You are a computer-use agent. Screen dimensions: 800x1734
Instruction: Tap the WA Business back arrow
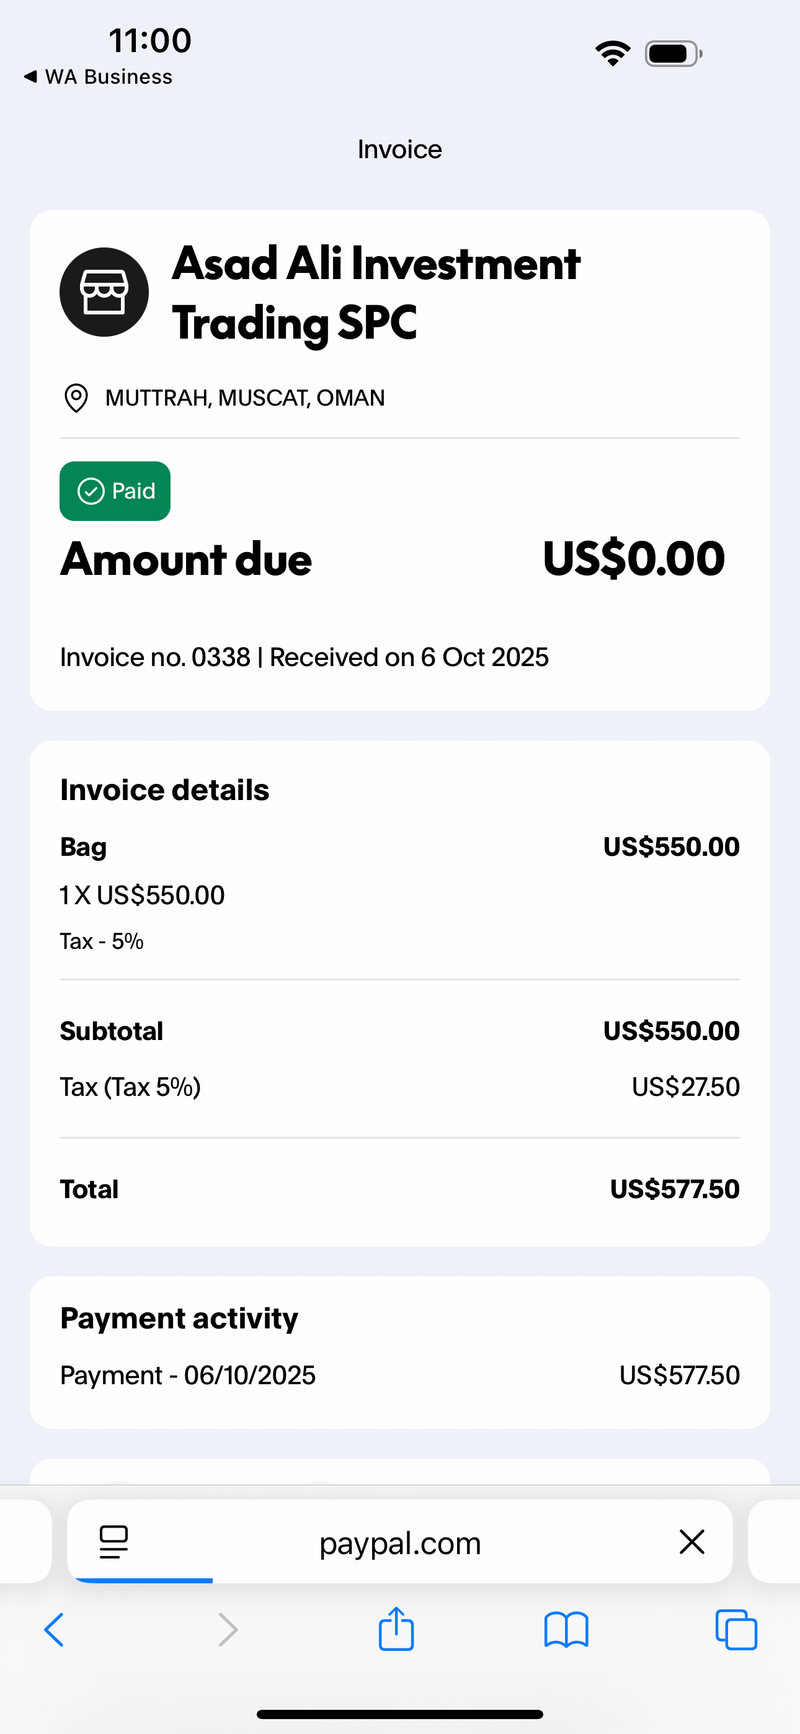30,77
